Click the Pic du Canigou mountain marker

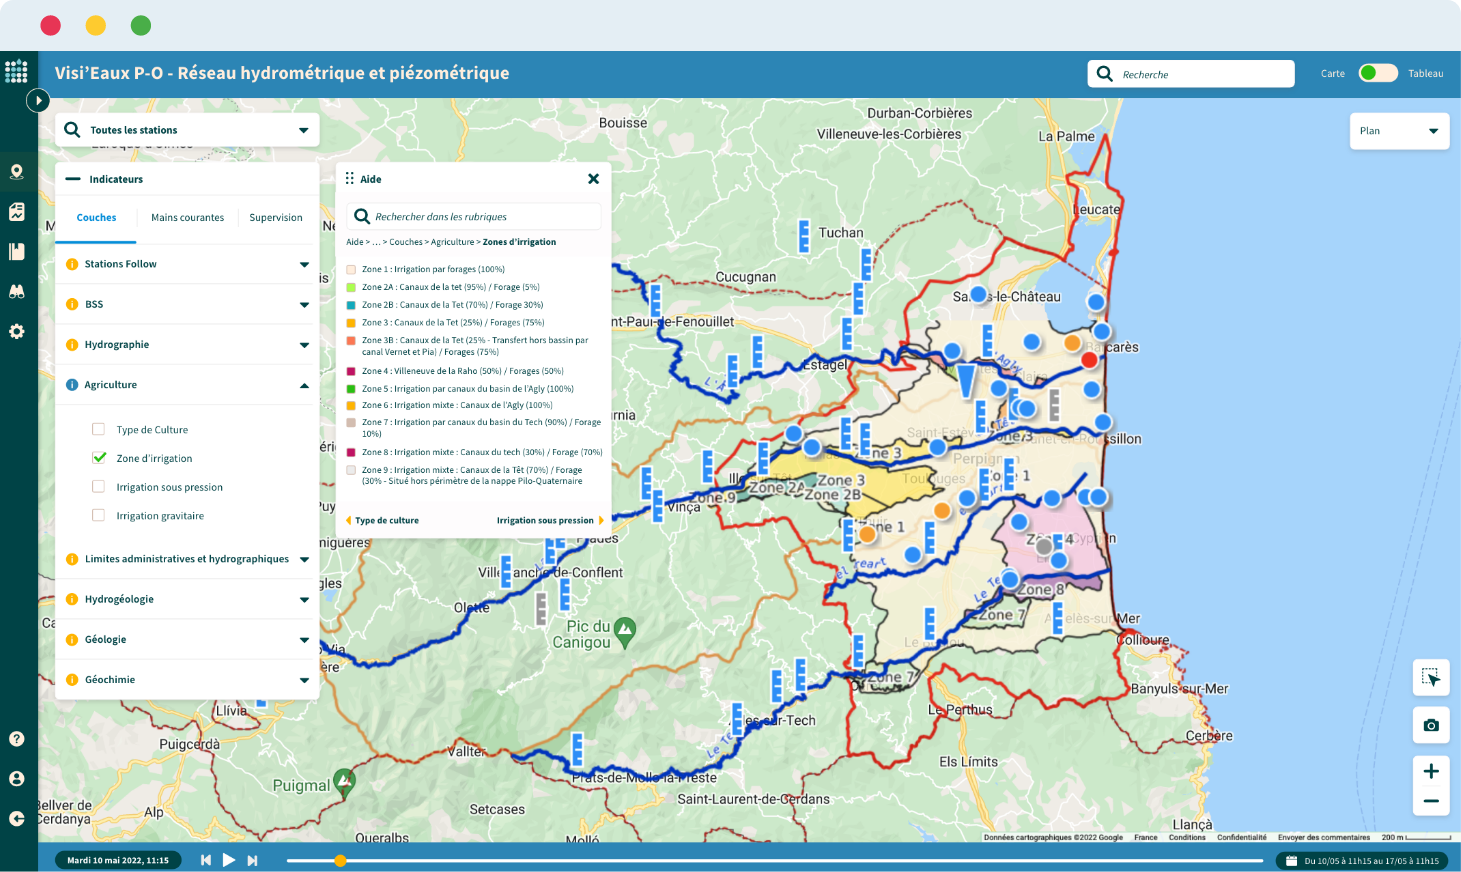click(x=625, y=631)
